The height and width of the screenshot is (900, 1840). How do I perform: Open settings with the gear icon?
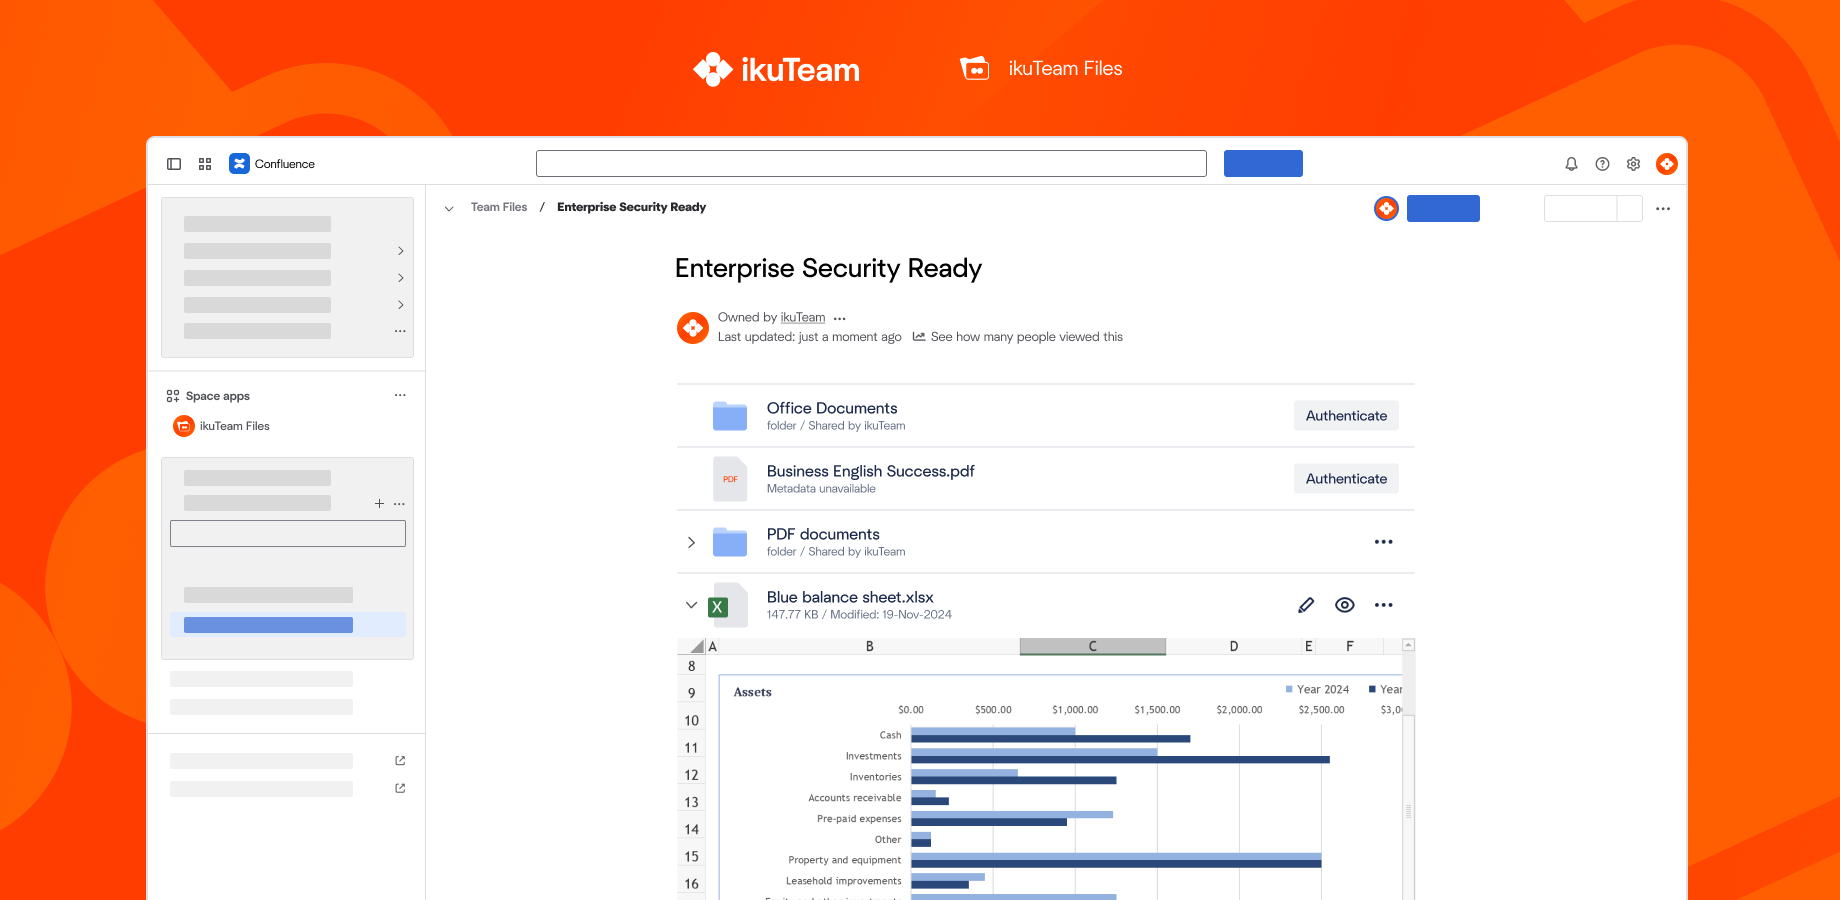click(x=1633, y=163)
